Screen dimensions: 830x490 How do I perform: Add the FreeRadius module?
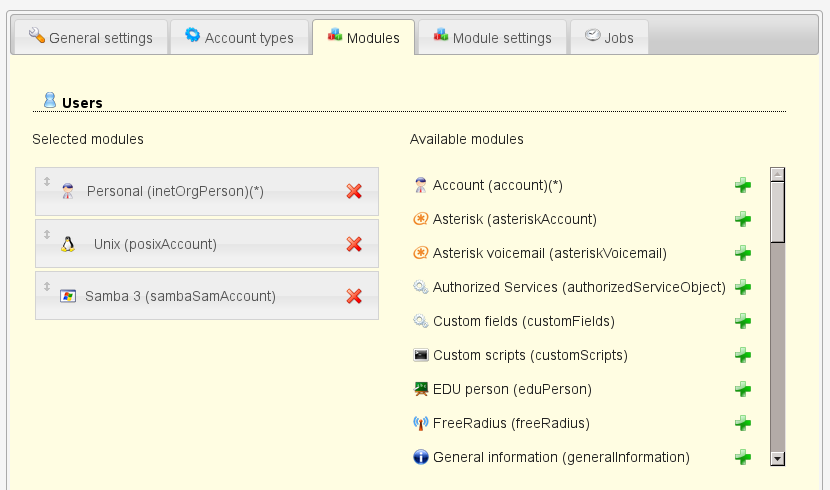(x=743, y=423)
